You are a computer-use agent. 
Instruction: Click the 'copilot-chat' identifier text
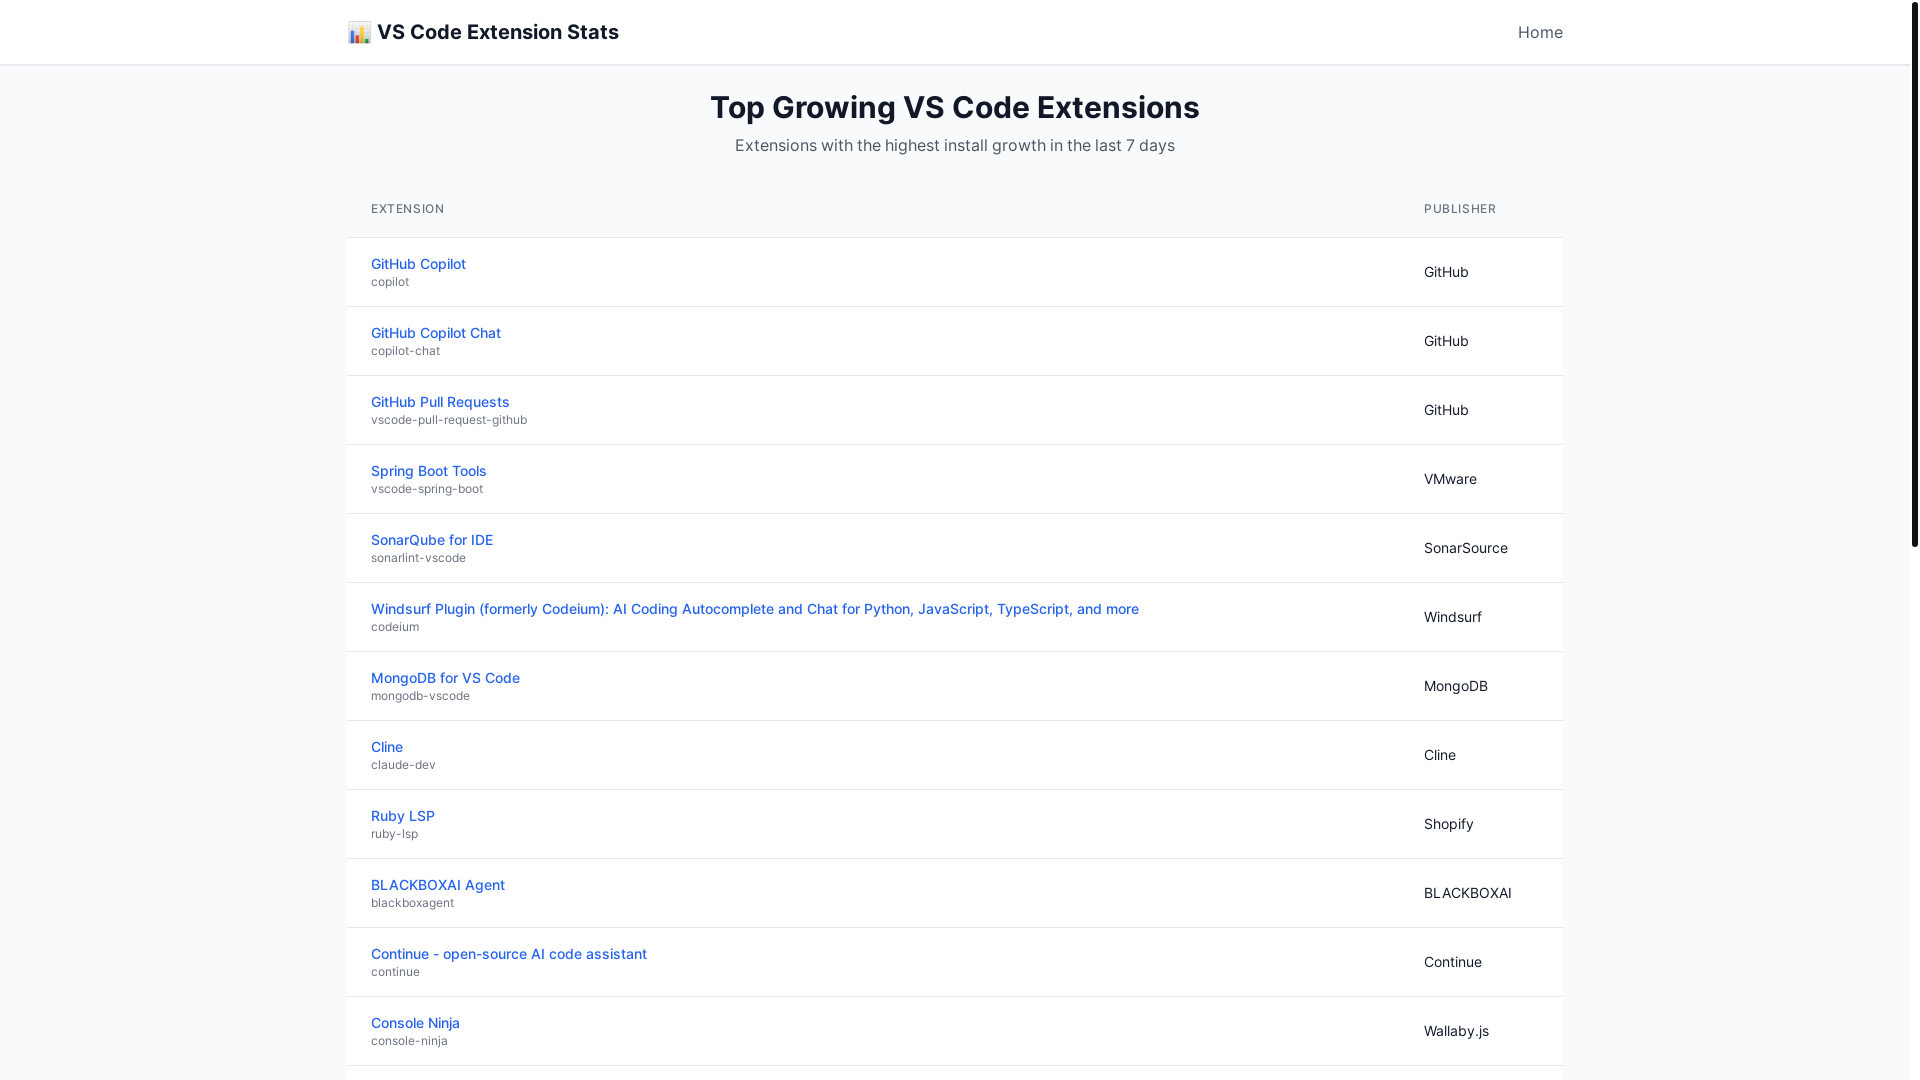click(x=405, y=351)
